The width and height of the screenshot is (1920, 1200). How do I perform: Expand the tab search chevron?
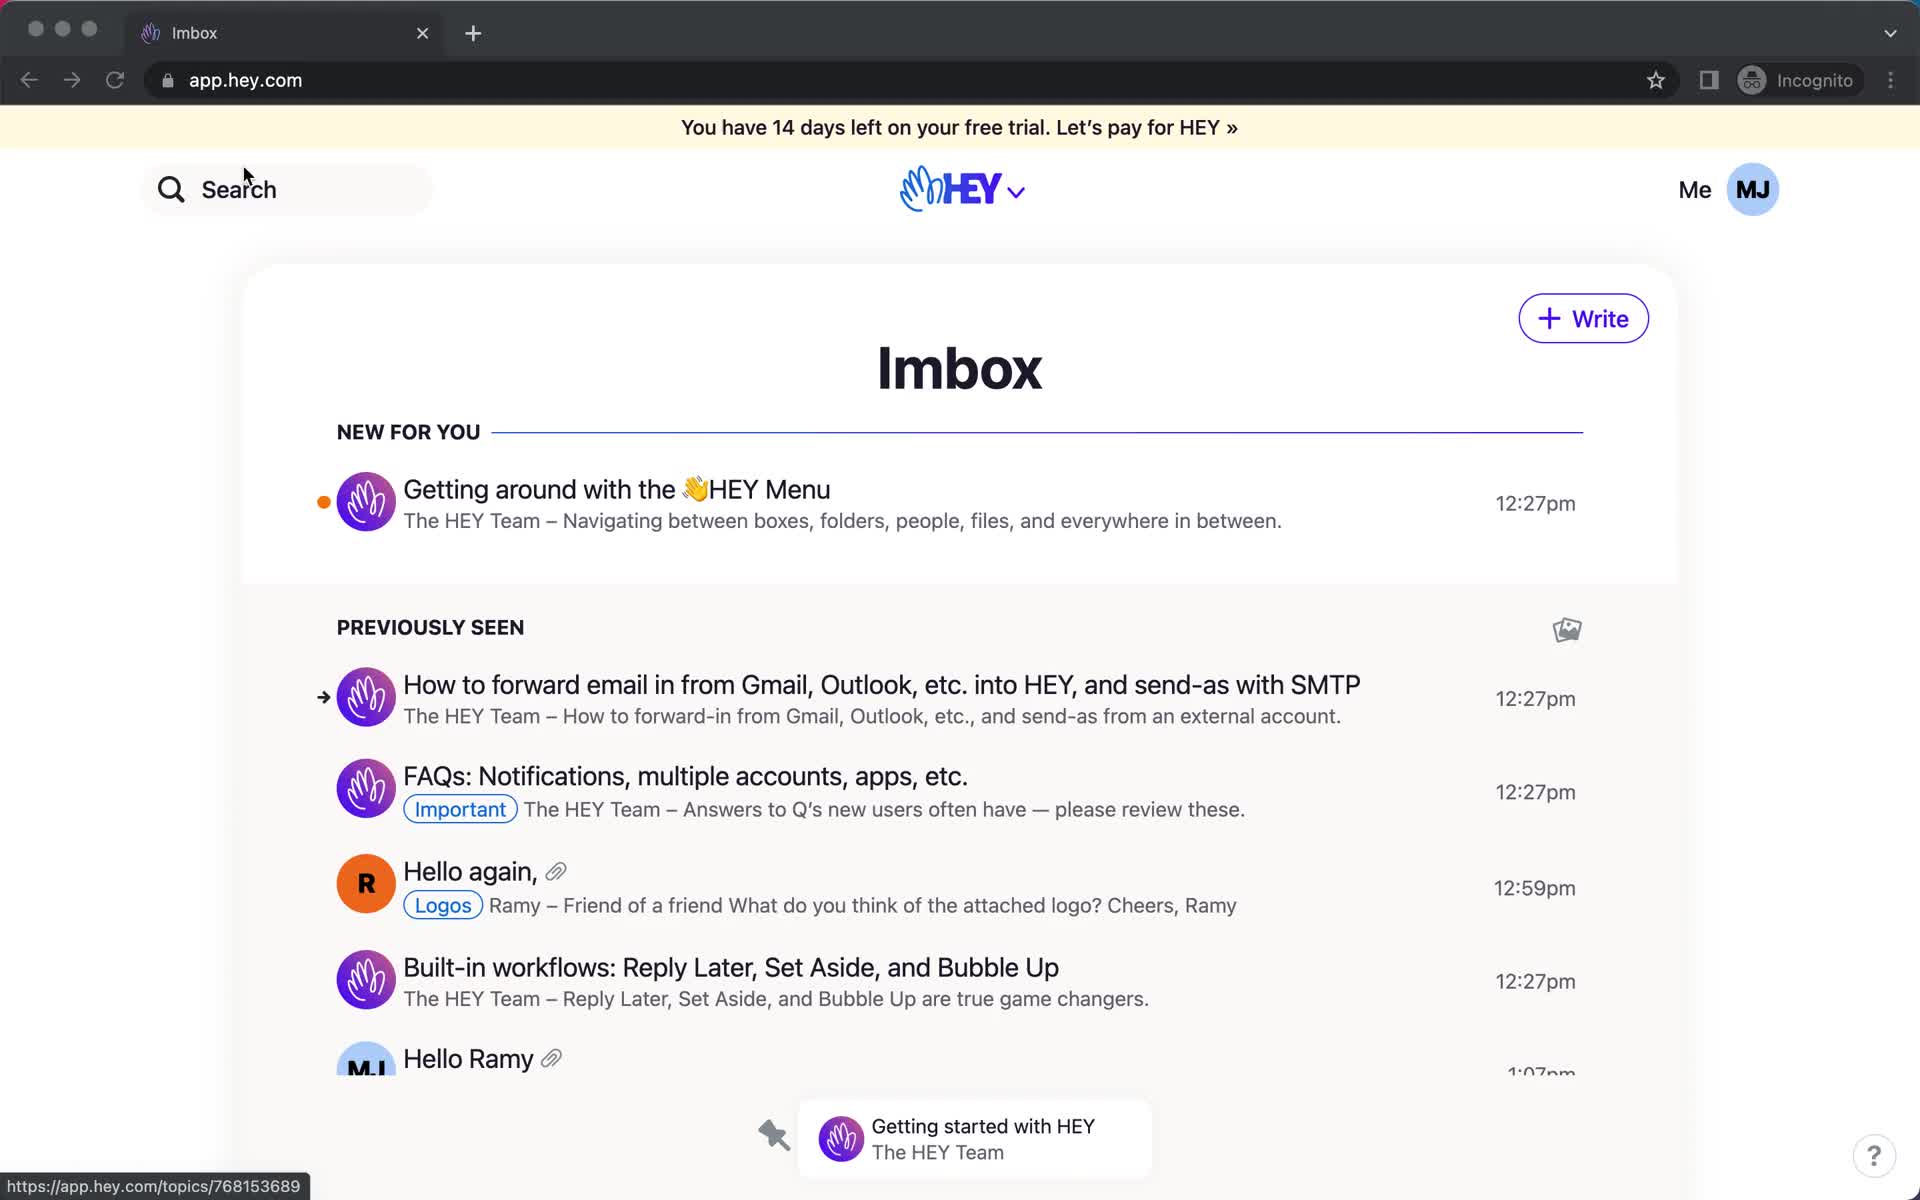(1890, 33)
